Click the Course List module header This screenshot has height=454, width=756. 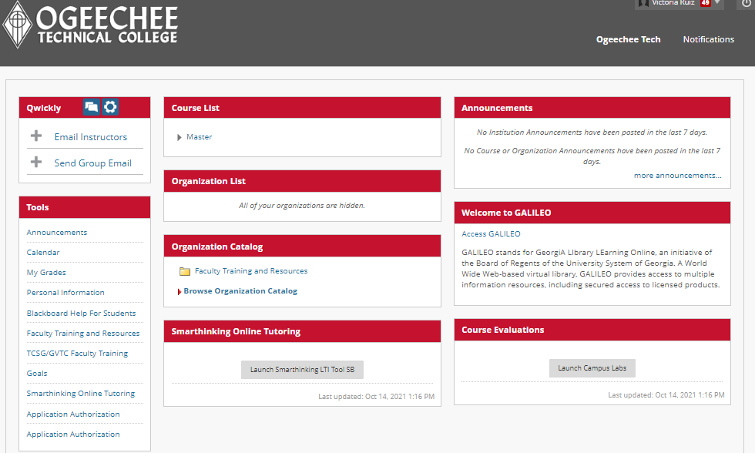pyautogui.click(x=302, y=108)
